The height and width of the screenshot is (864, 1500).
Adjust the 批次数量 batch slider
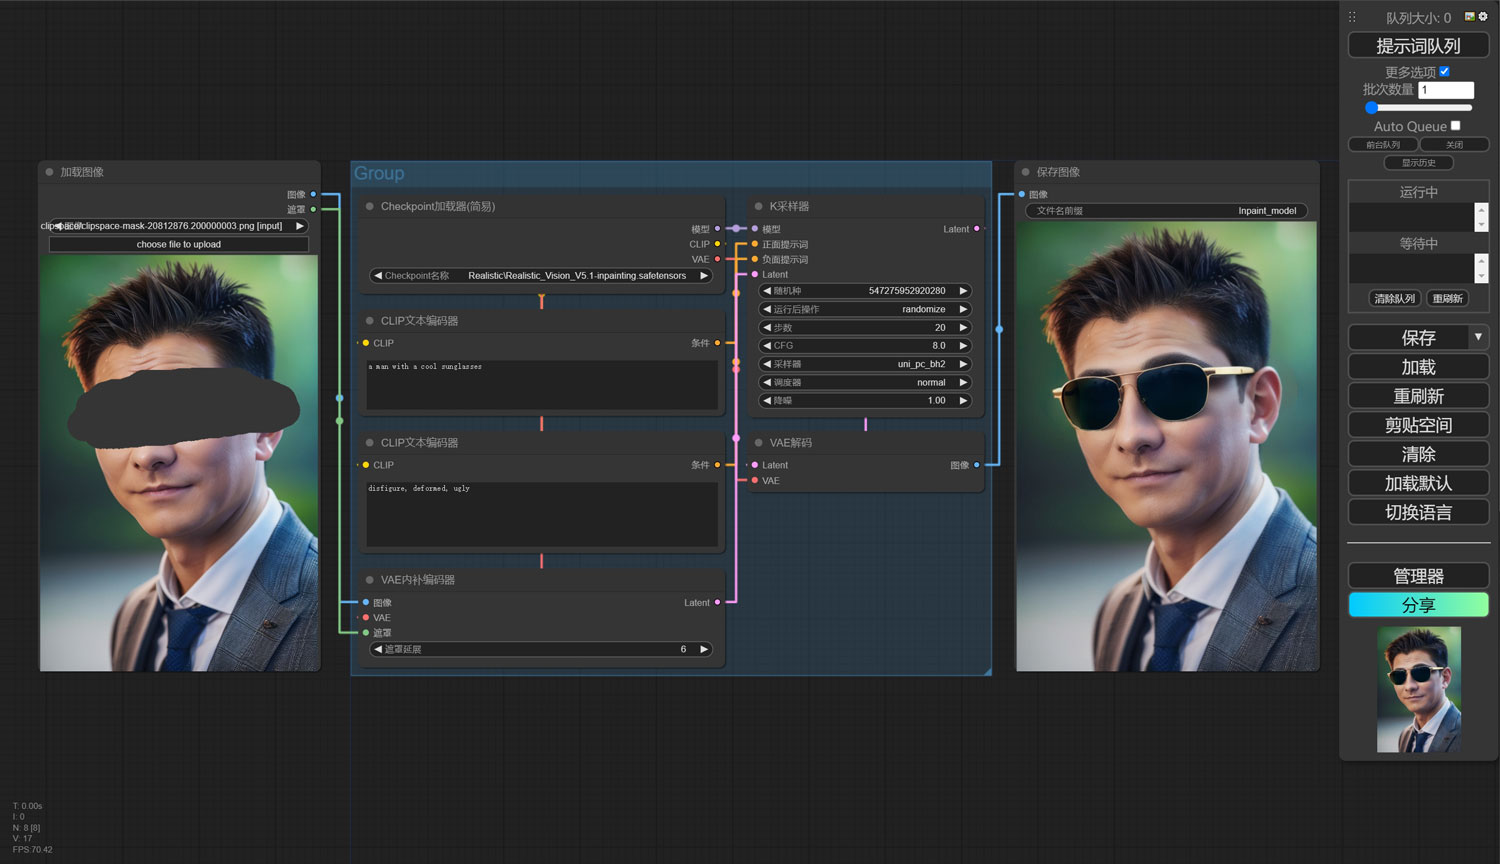[x=1419, y=107]
